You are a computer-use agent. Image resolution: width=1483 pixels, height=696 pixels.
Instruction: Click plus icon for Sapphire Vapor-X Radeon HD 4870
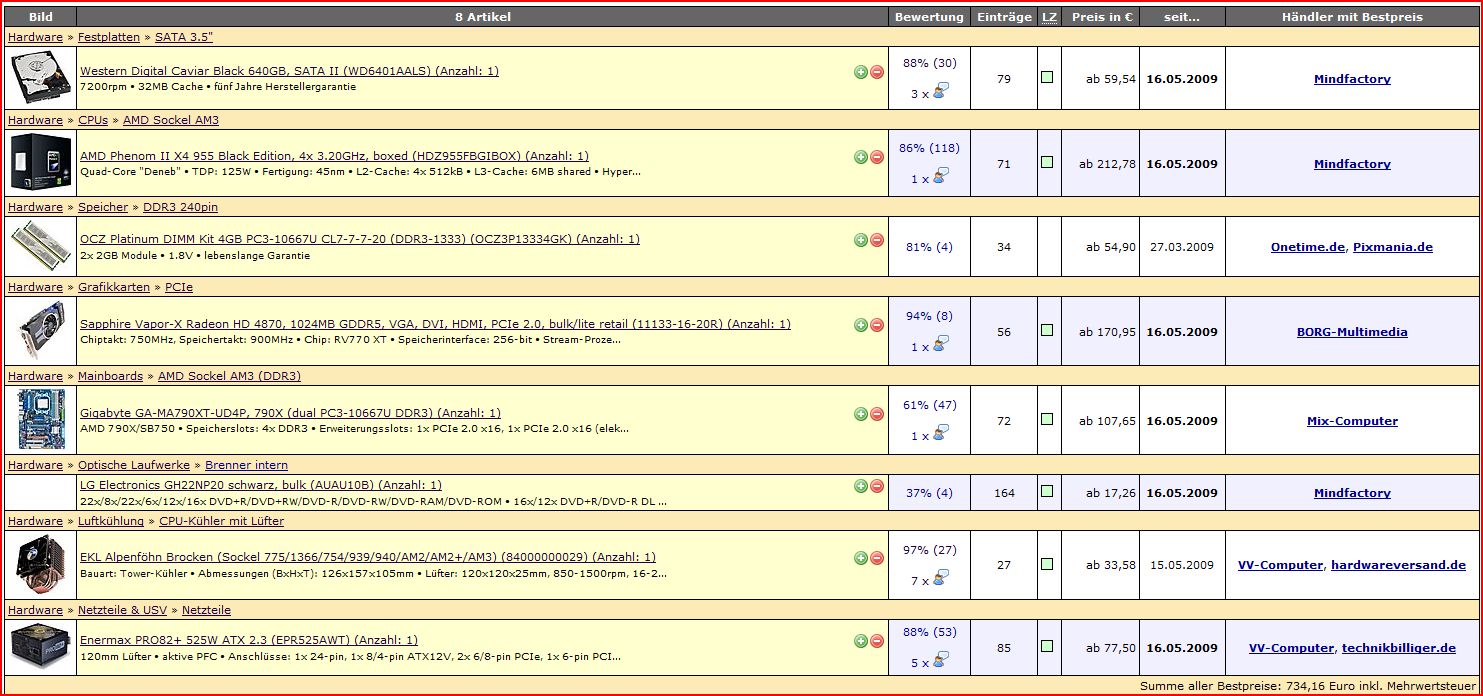[x=860, y=325]
